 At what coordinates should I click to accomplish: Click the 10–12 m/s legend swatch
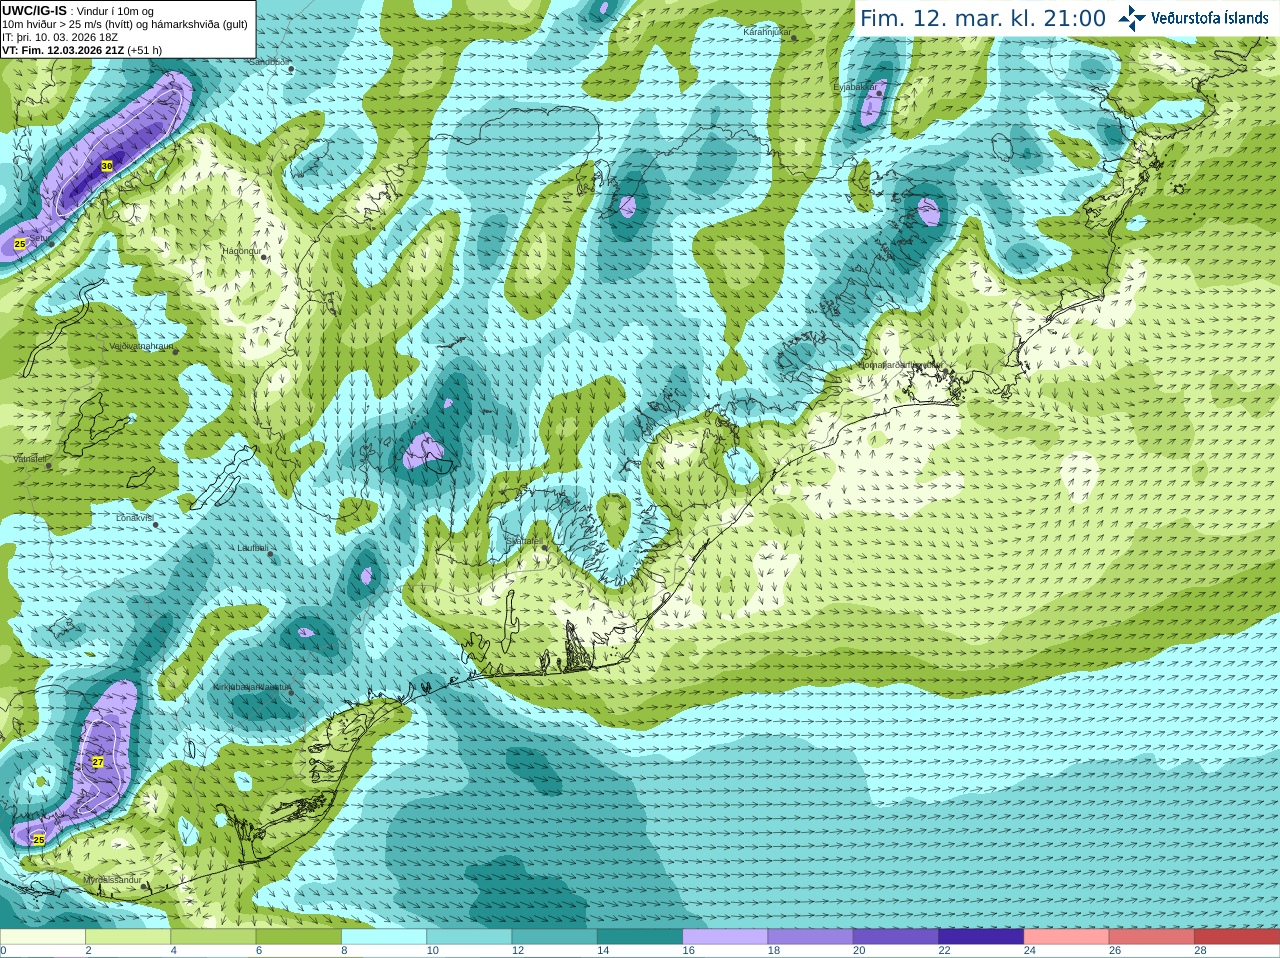pyautogui.click(x=469, y=937)
